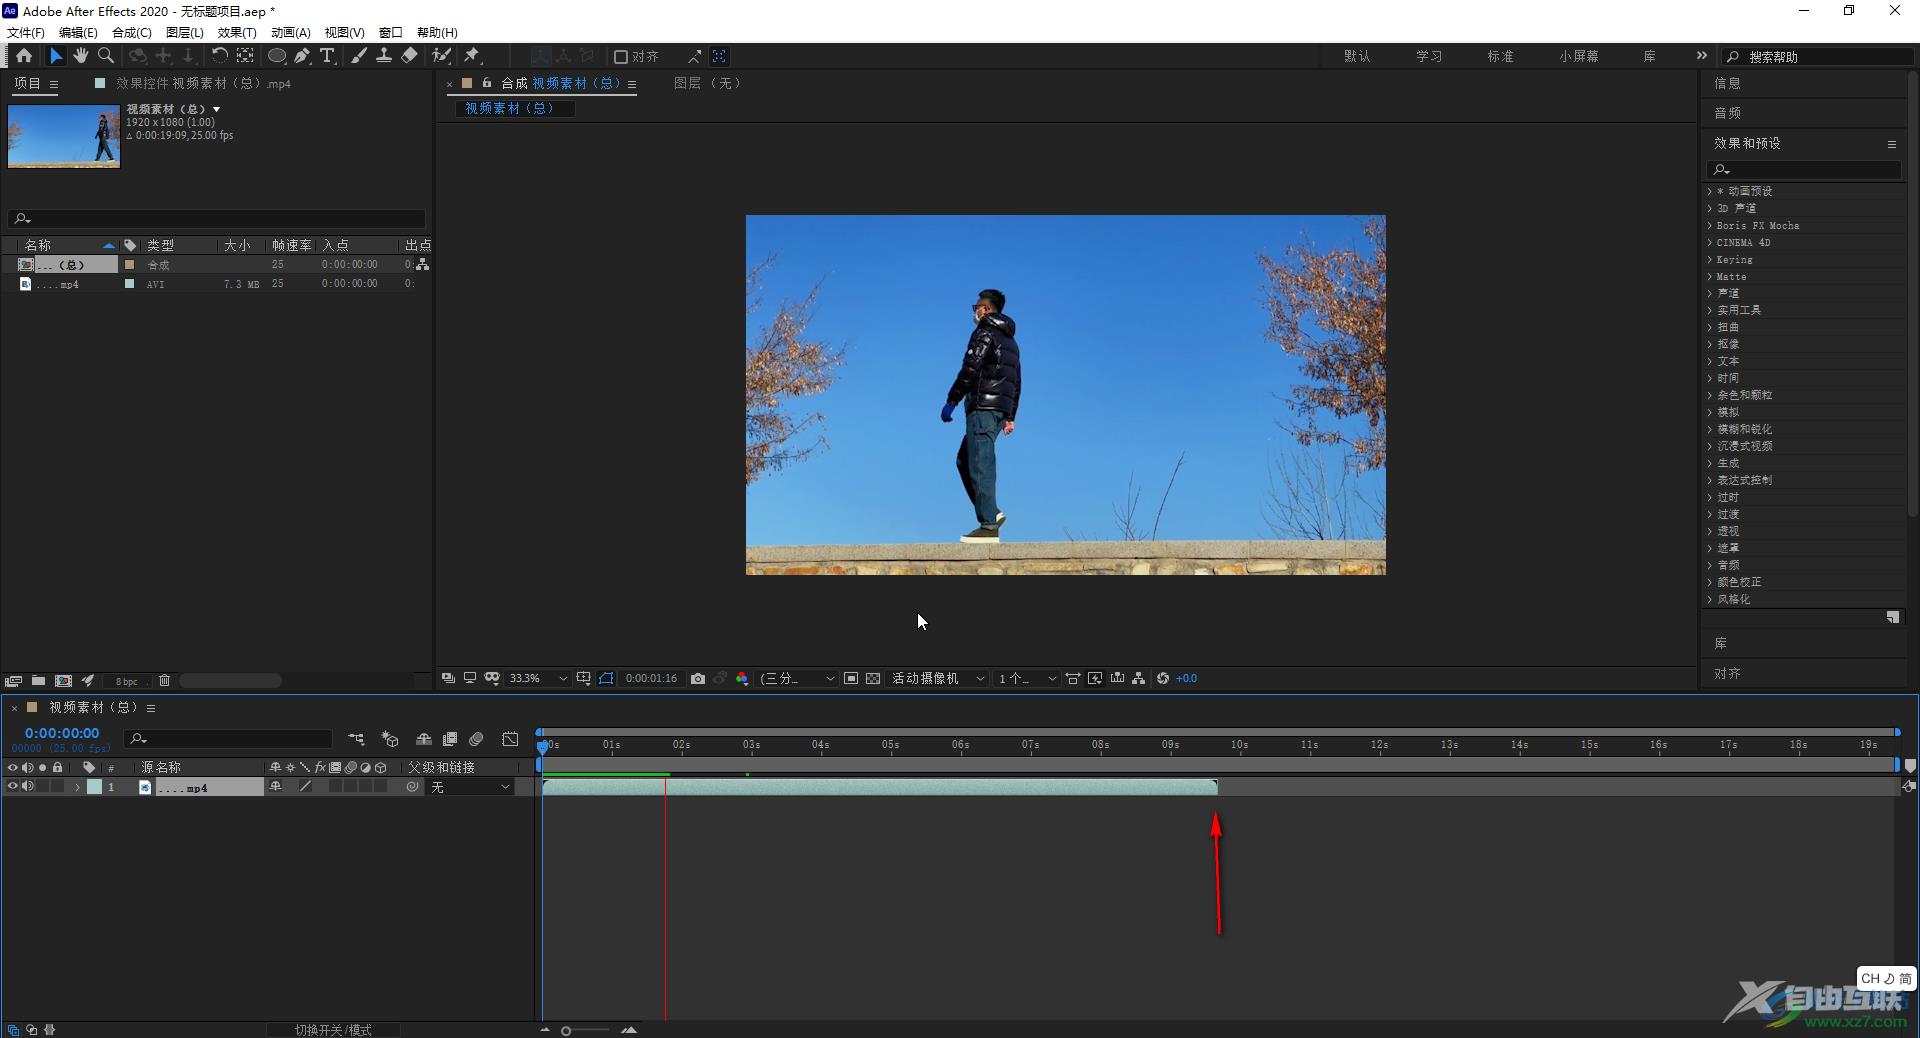Viewport: 1920px width, 1038px height.
Task: Hide the mp4 layer video eye
Action: [12, 787]
